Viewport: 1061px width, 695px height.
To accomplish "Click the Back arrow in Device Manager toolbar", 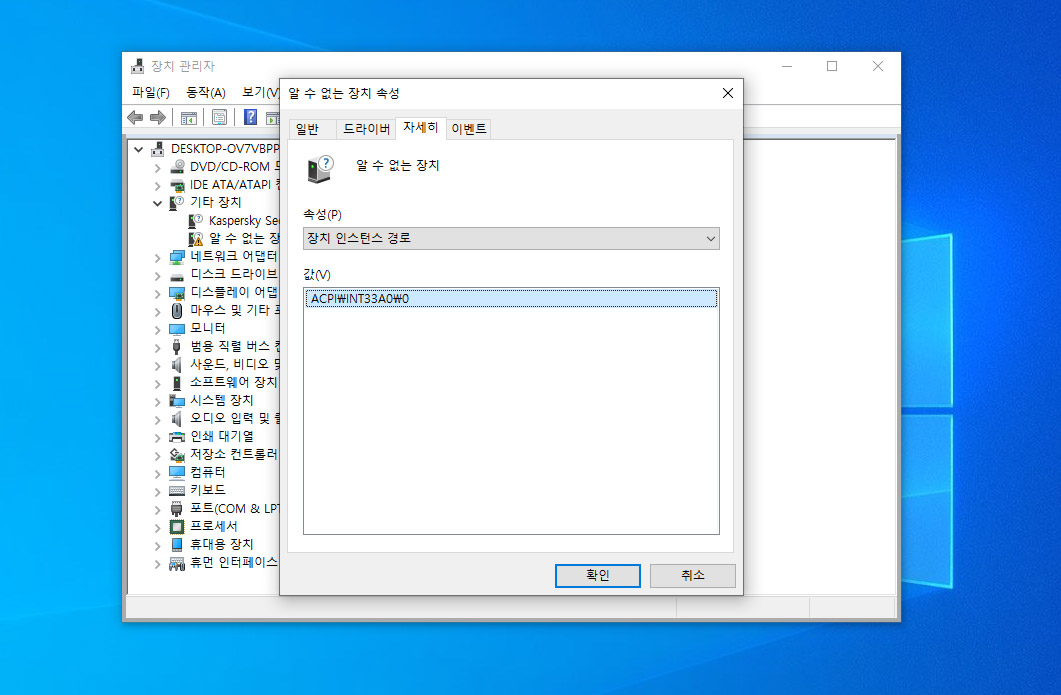I will point(135,118).
